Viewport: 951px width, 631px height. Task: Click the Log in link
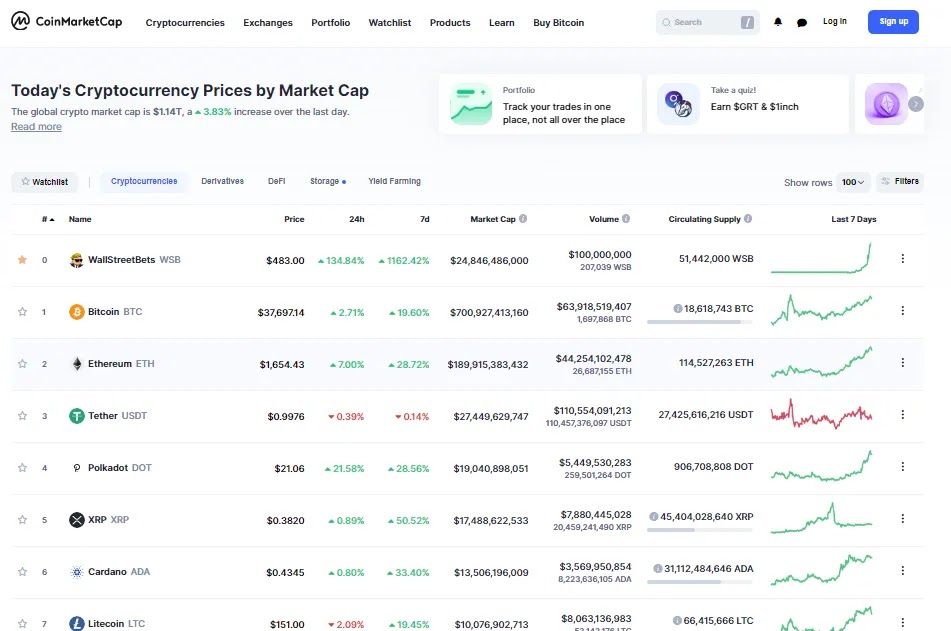coord(835,21)
